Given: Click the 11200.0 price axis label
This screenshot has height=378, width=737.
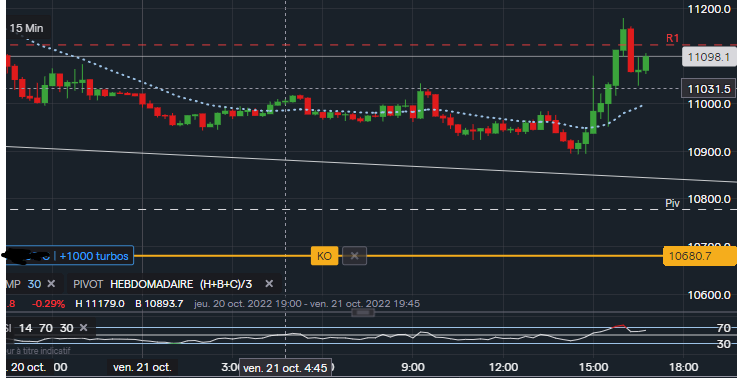Looking at the screenshot, I should pyautogui.click(x=709, y=9).
